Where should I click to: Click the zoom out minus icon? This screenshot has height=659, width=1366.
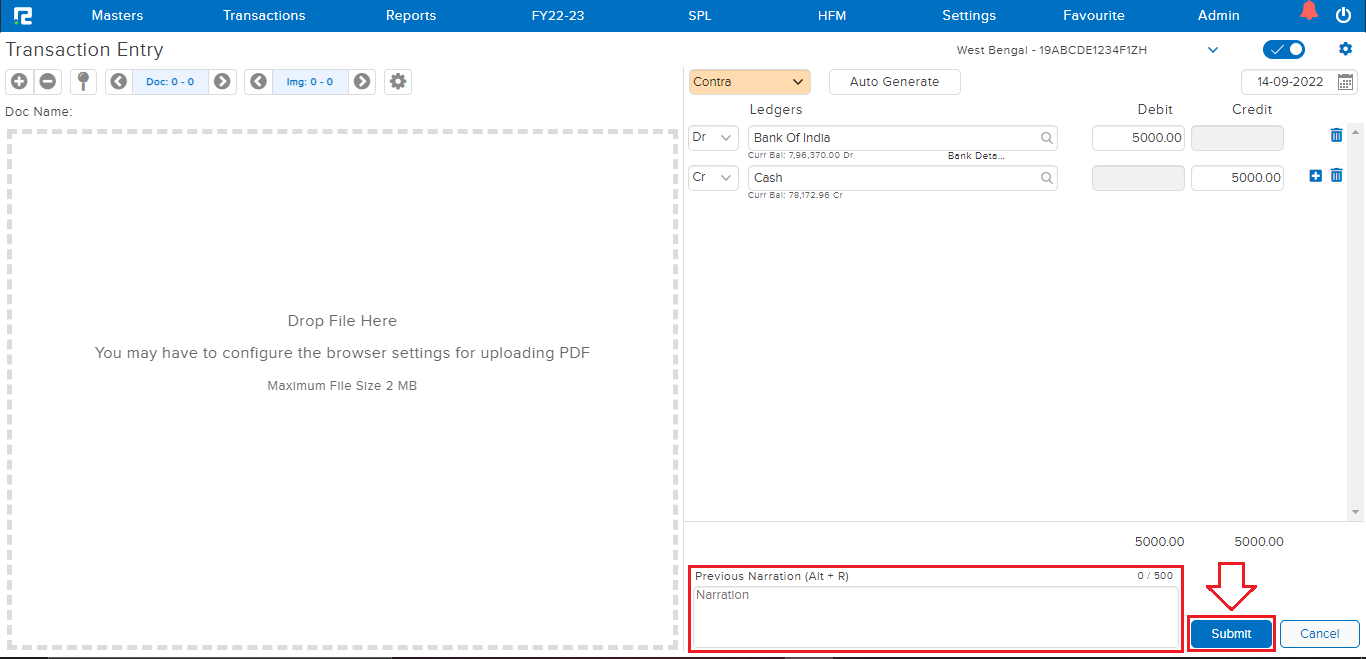coord(47,82)
